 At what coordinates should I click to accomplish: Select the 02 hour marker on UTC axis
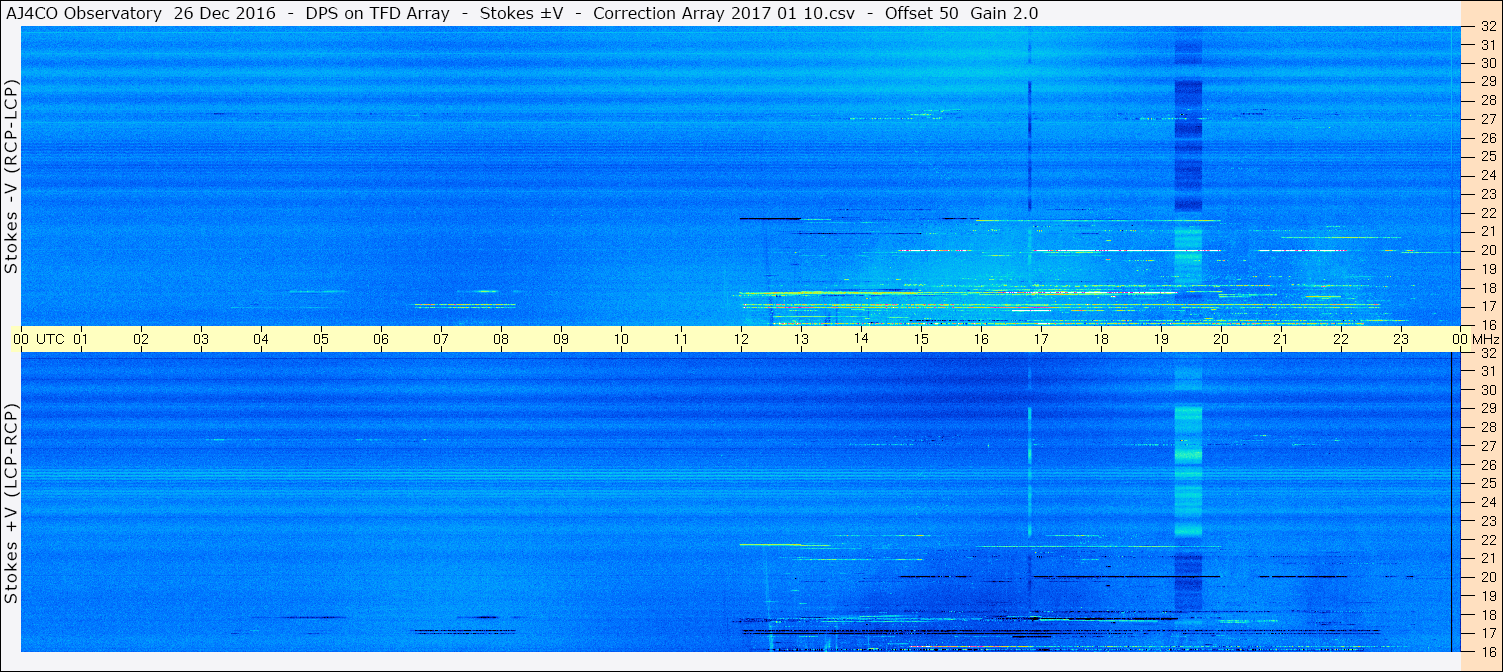(141, 340)
